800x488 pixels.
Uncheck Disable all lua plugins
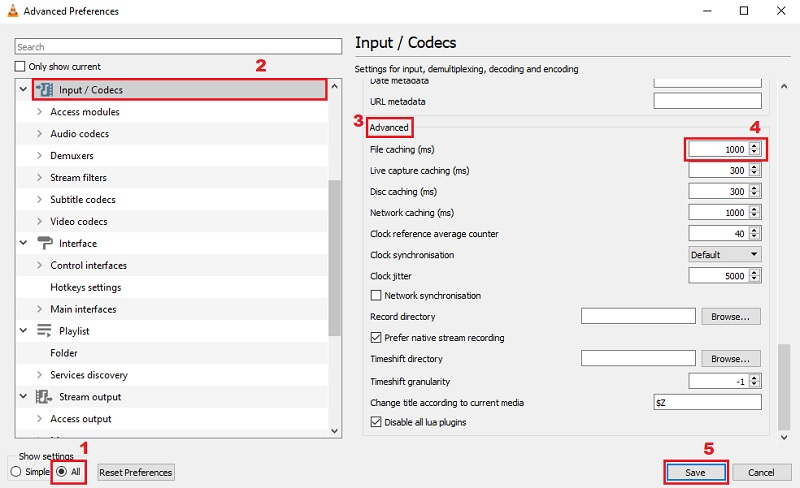coord(376,422)
